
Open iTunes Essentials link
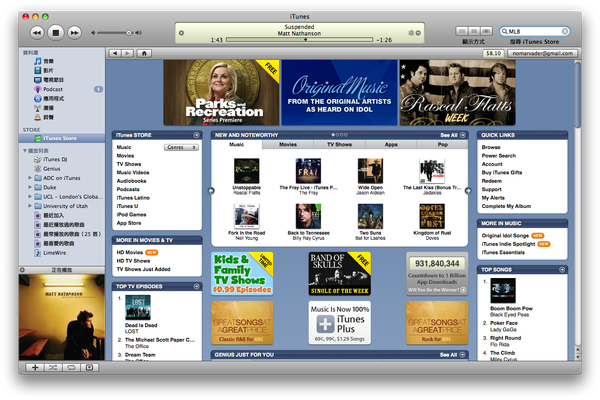tap(503, 253)
